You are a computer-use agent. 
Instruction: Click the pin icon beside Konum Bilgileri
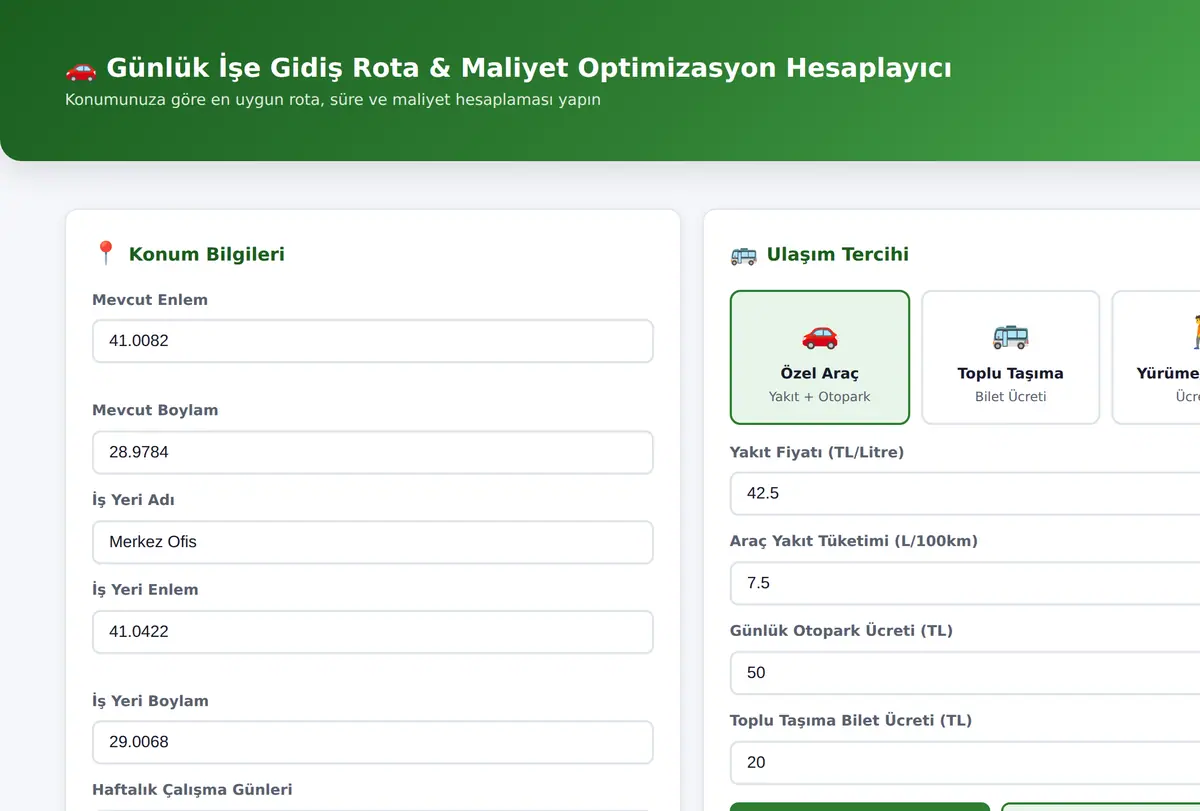106,254
